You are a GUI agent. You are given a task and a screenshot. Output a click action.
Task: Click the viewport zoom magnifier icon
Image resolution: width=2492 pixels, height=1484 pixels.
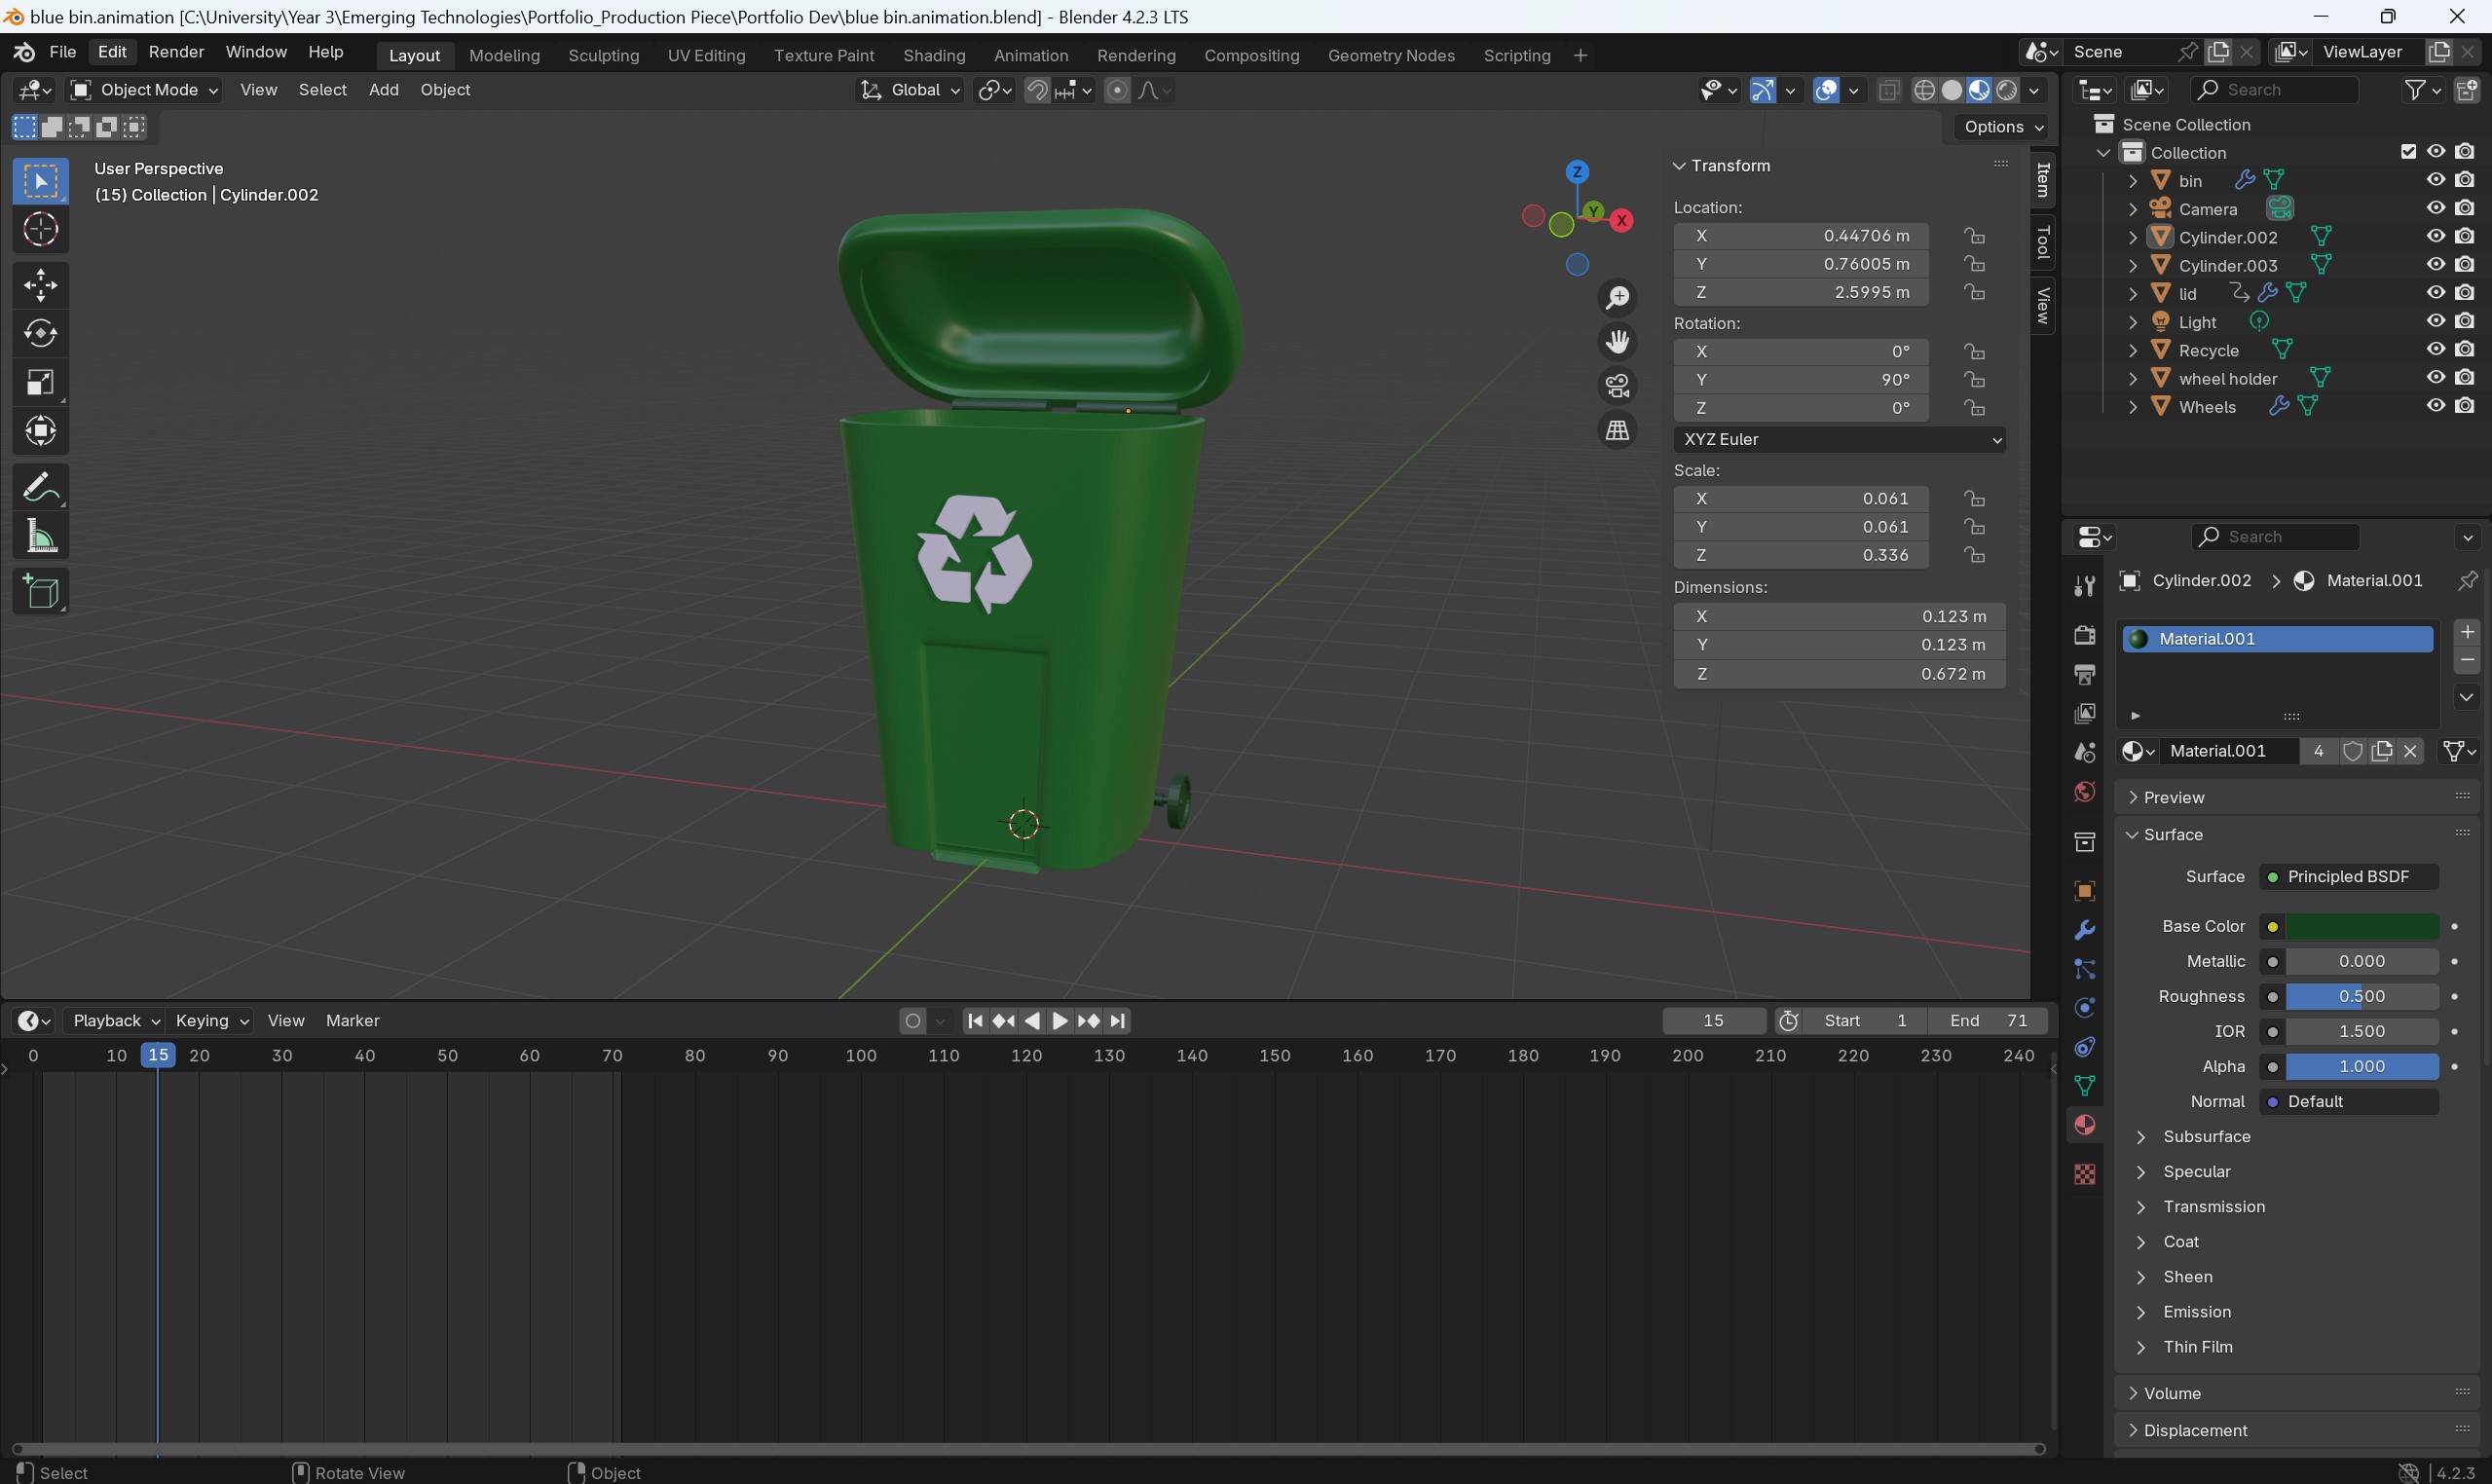[1617, 298]
